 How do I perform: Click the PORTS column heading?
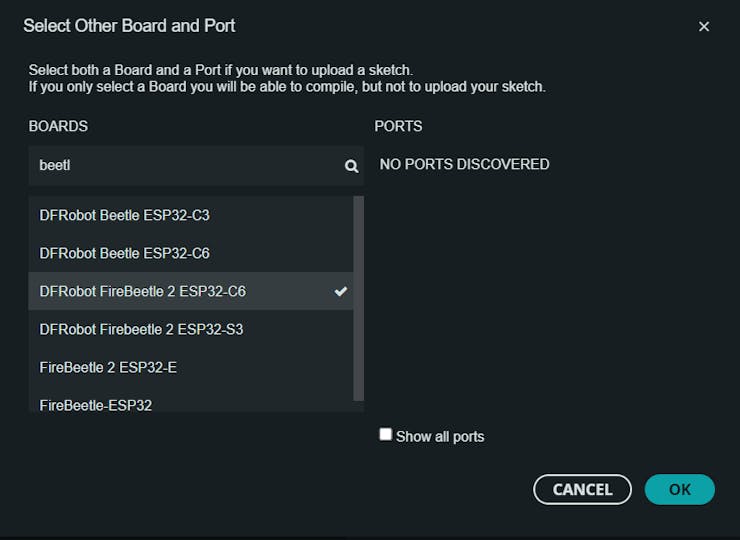[398, 126]
